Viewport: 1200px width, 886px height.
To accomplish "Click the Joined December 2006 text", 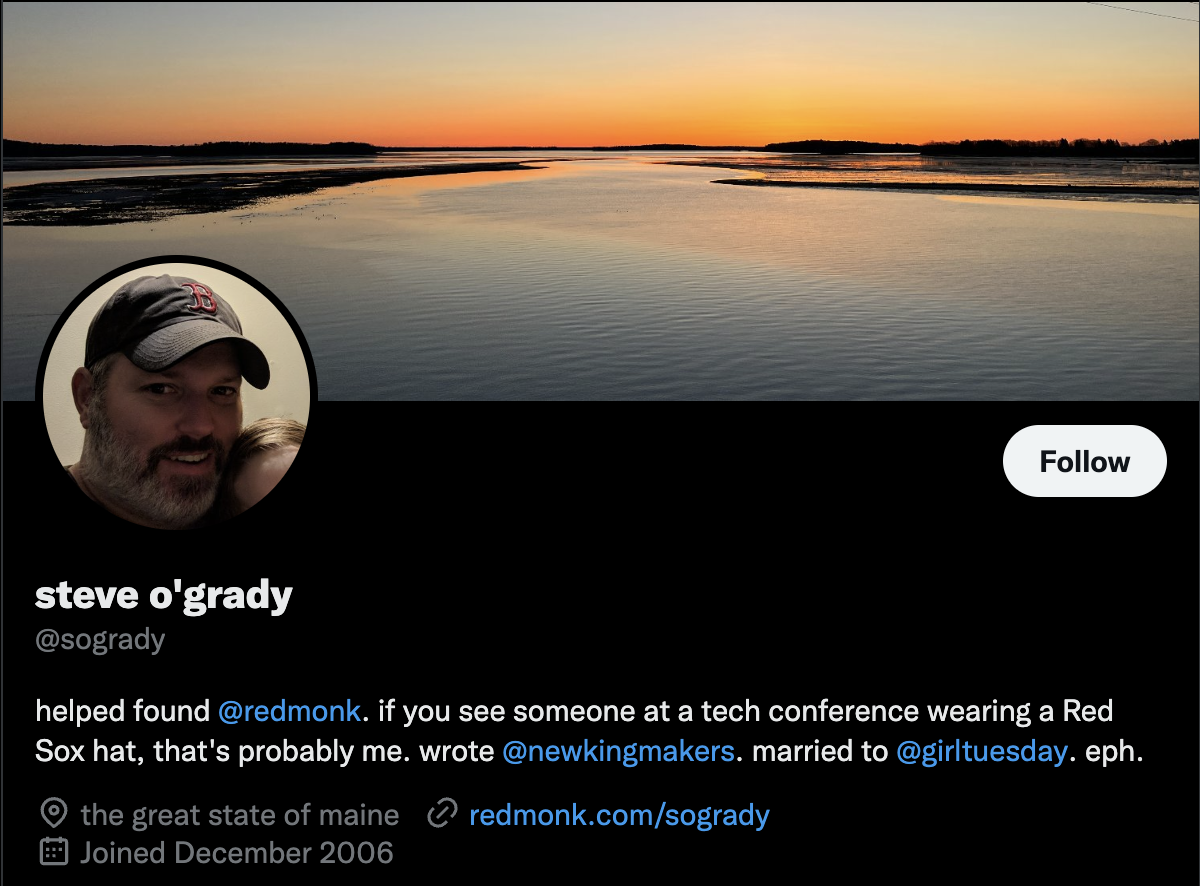I will click(x=237, y=853).
